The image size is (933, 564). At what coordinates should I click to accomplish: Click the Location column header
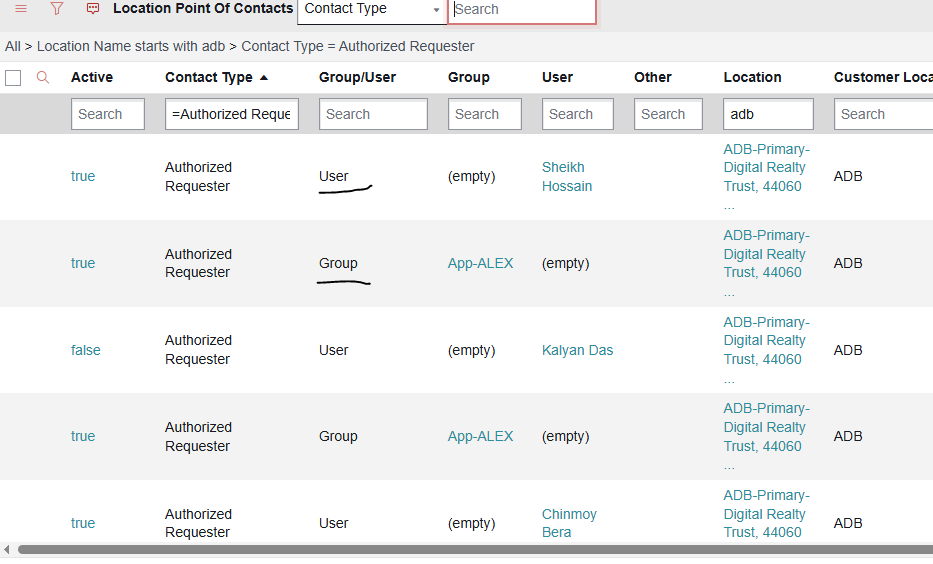tap(752, 77)
